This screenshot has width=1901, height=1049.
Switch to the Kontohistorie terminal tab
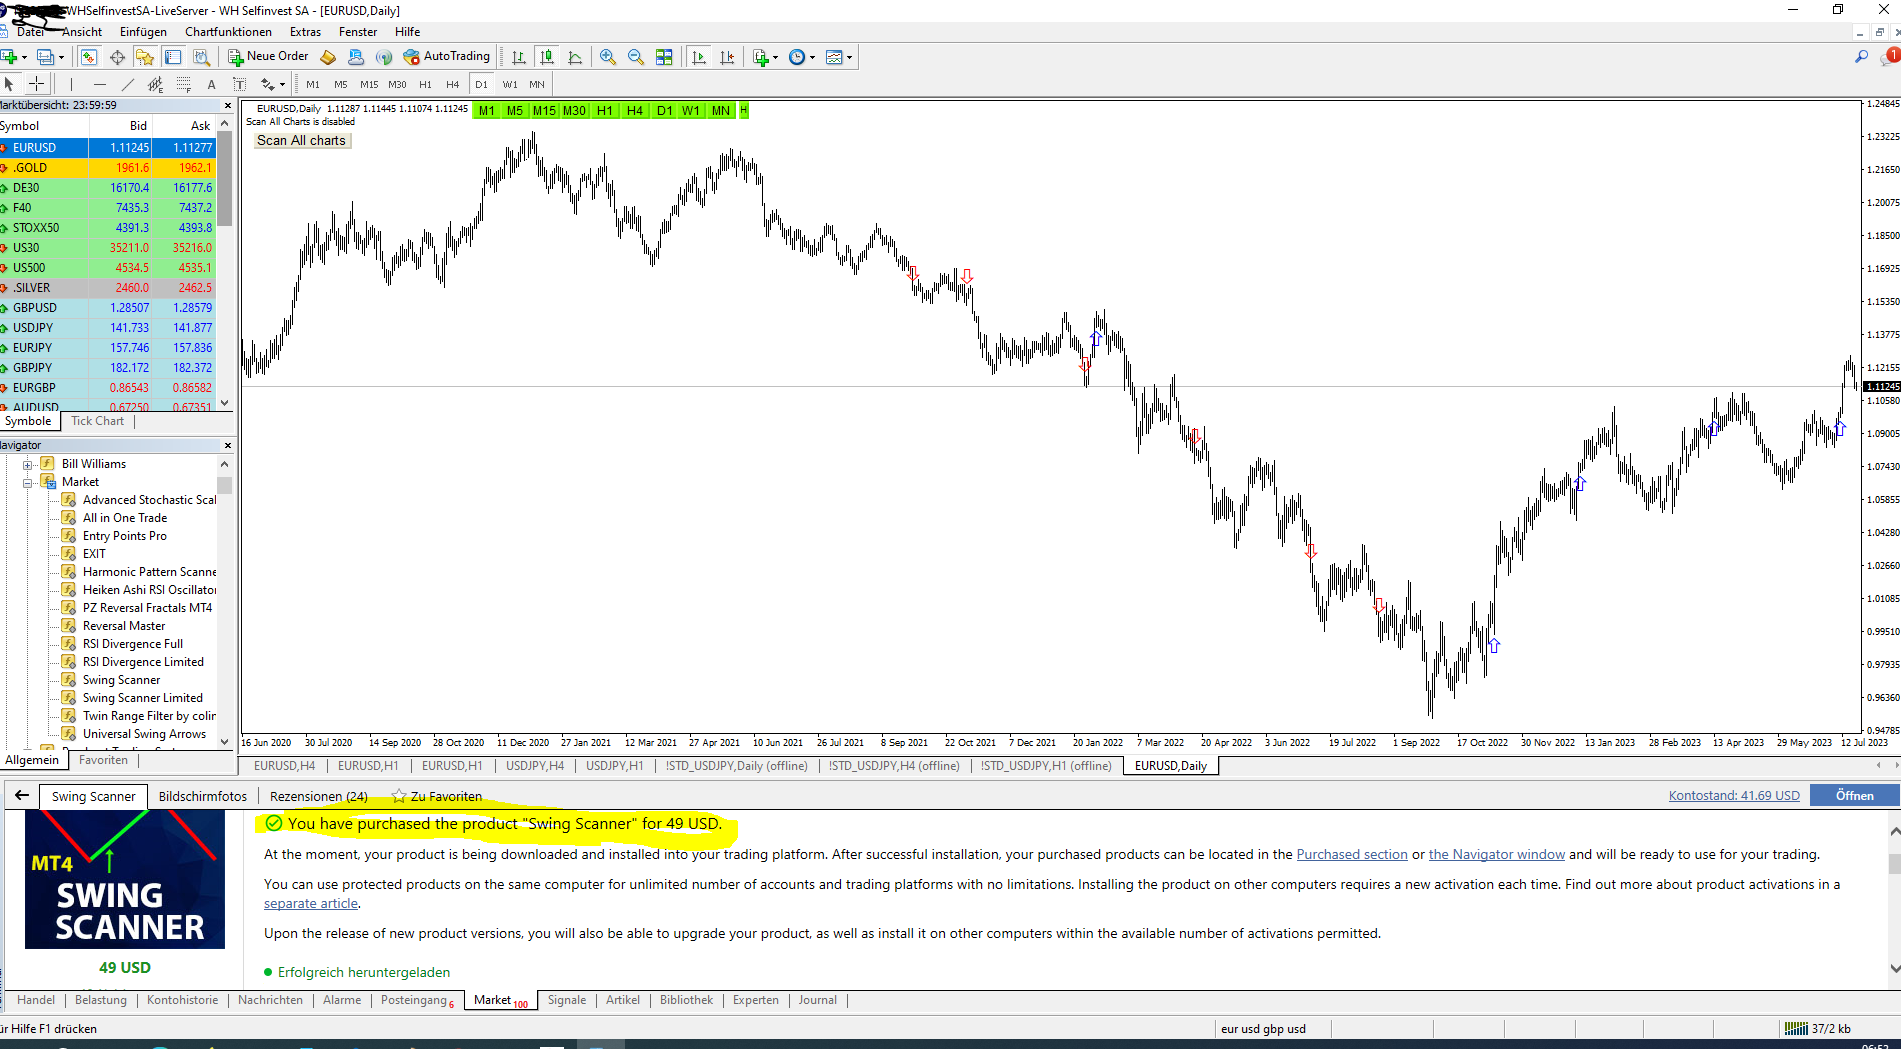point(182,1000)
